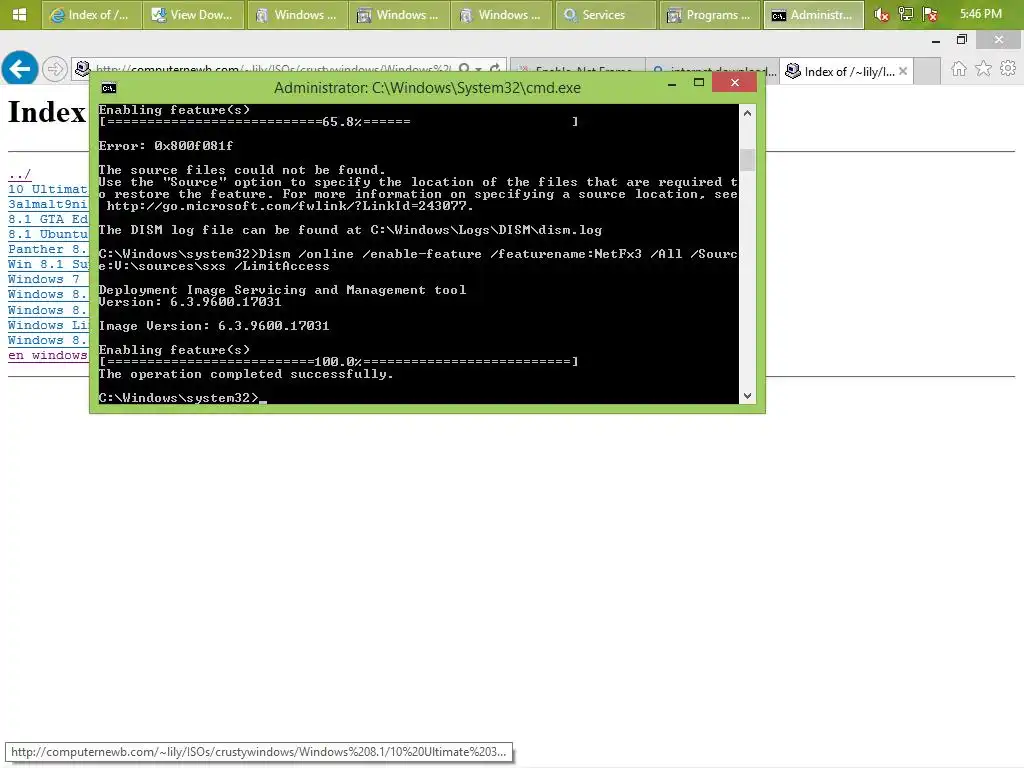This screenshot has height=768, width=1024.
Task: Restore down the Internet Explorer window
Action: pyautogui.click(x=961, y=40)
